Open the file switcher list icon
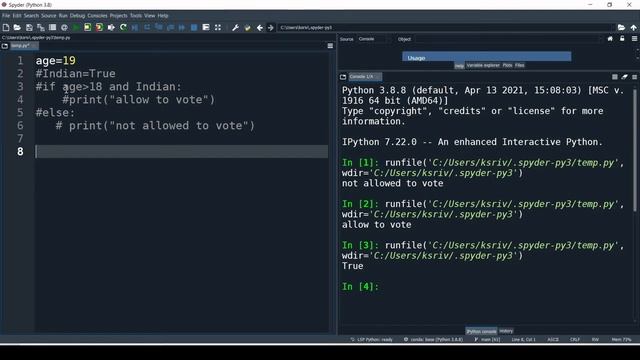640x360 pixels. [52, 27]
